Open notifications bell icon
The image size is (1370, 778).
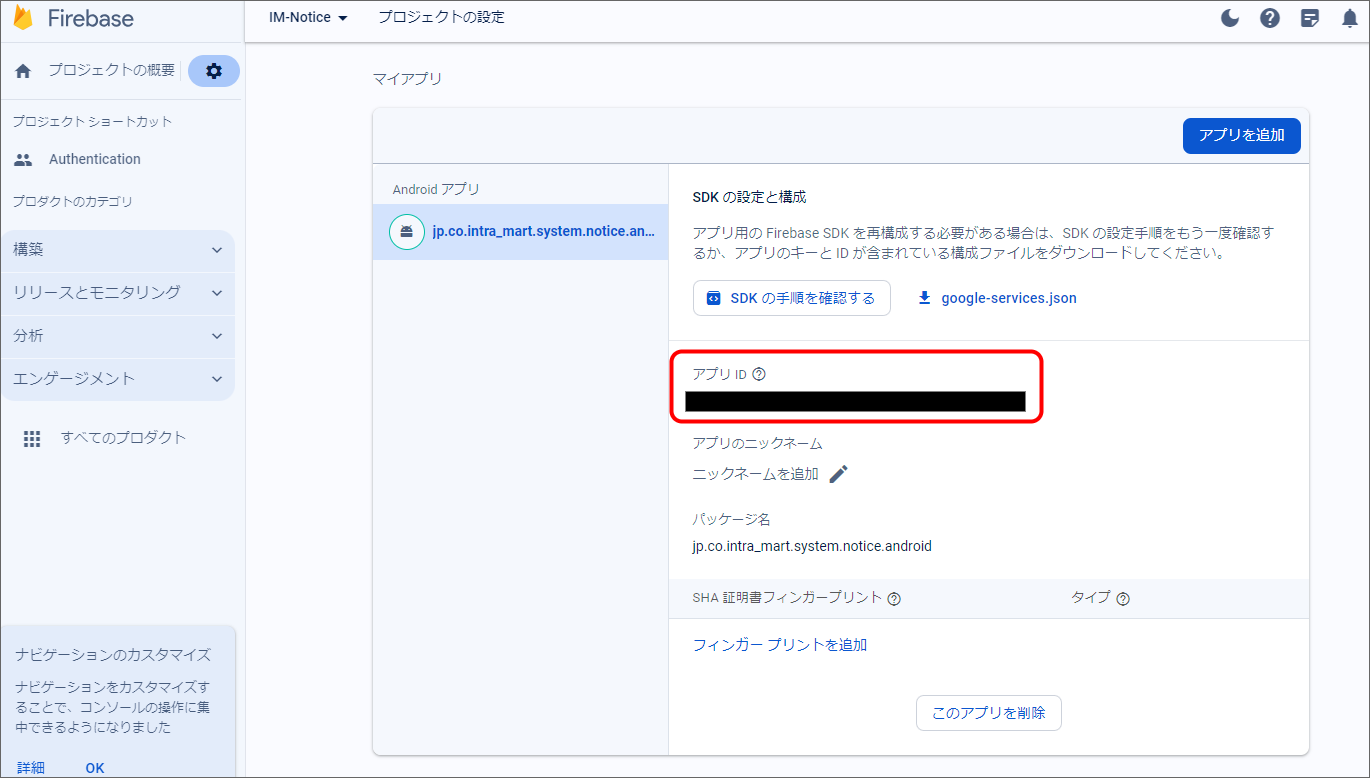click(1349, 18)
